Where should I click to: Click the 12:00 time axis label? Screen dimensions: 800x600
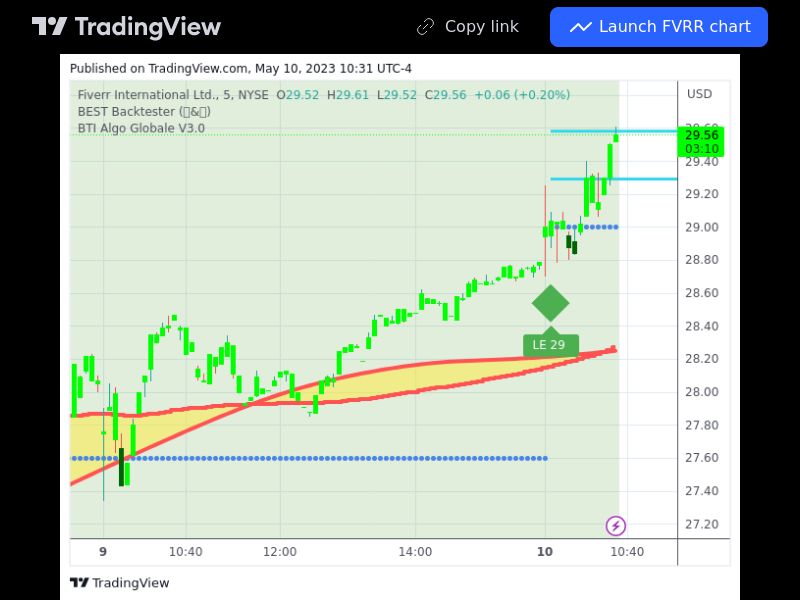(x=280, y=552)
